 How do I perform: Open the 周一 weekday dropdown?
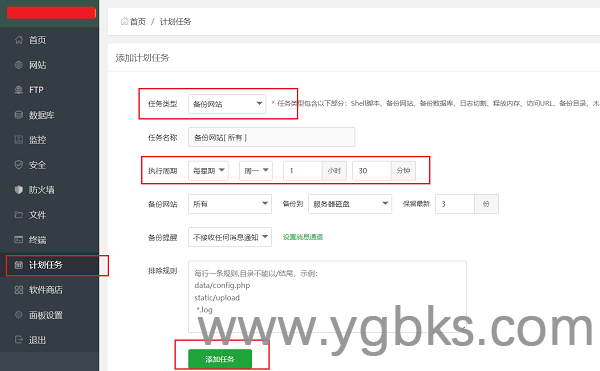pos(256,171)
